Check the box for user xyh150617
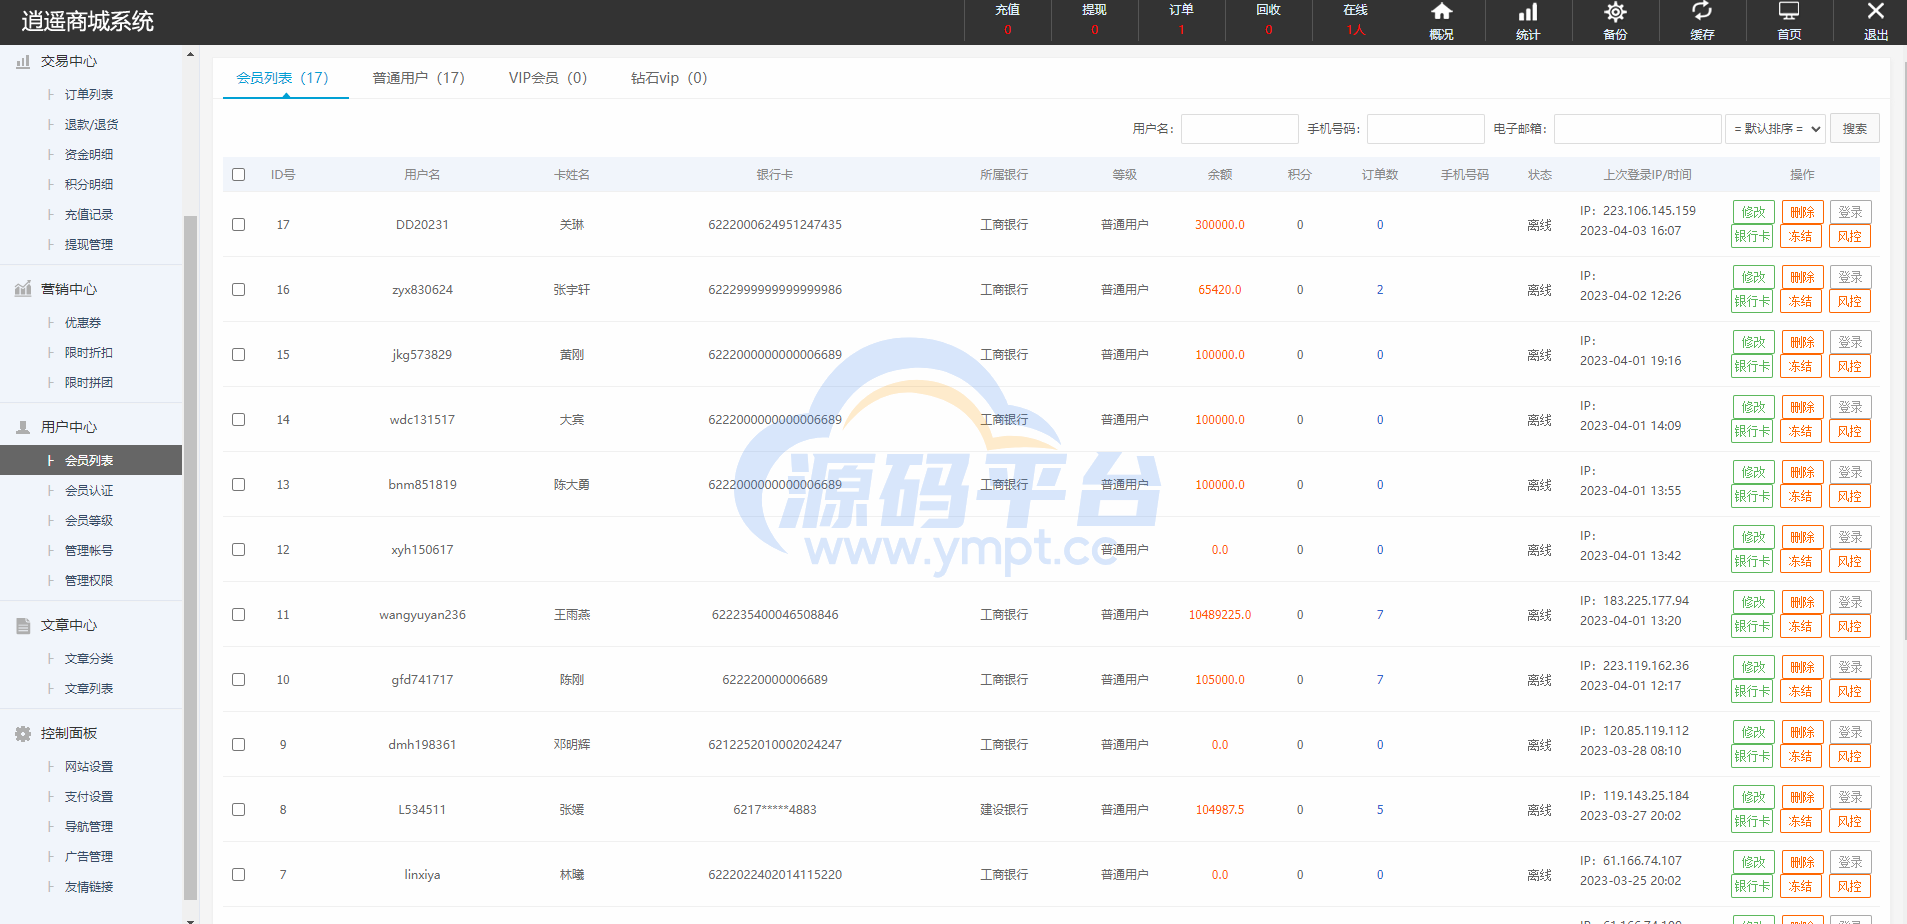The image size is (1907, 924). 238,549
